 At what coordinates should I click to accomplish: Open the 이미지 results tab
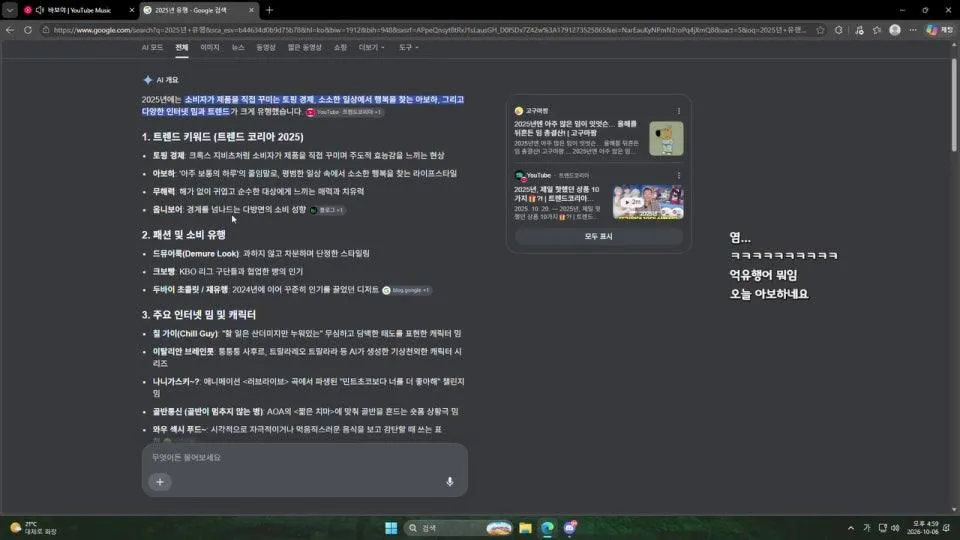click(209, 47)
